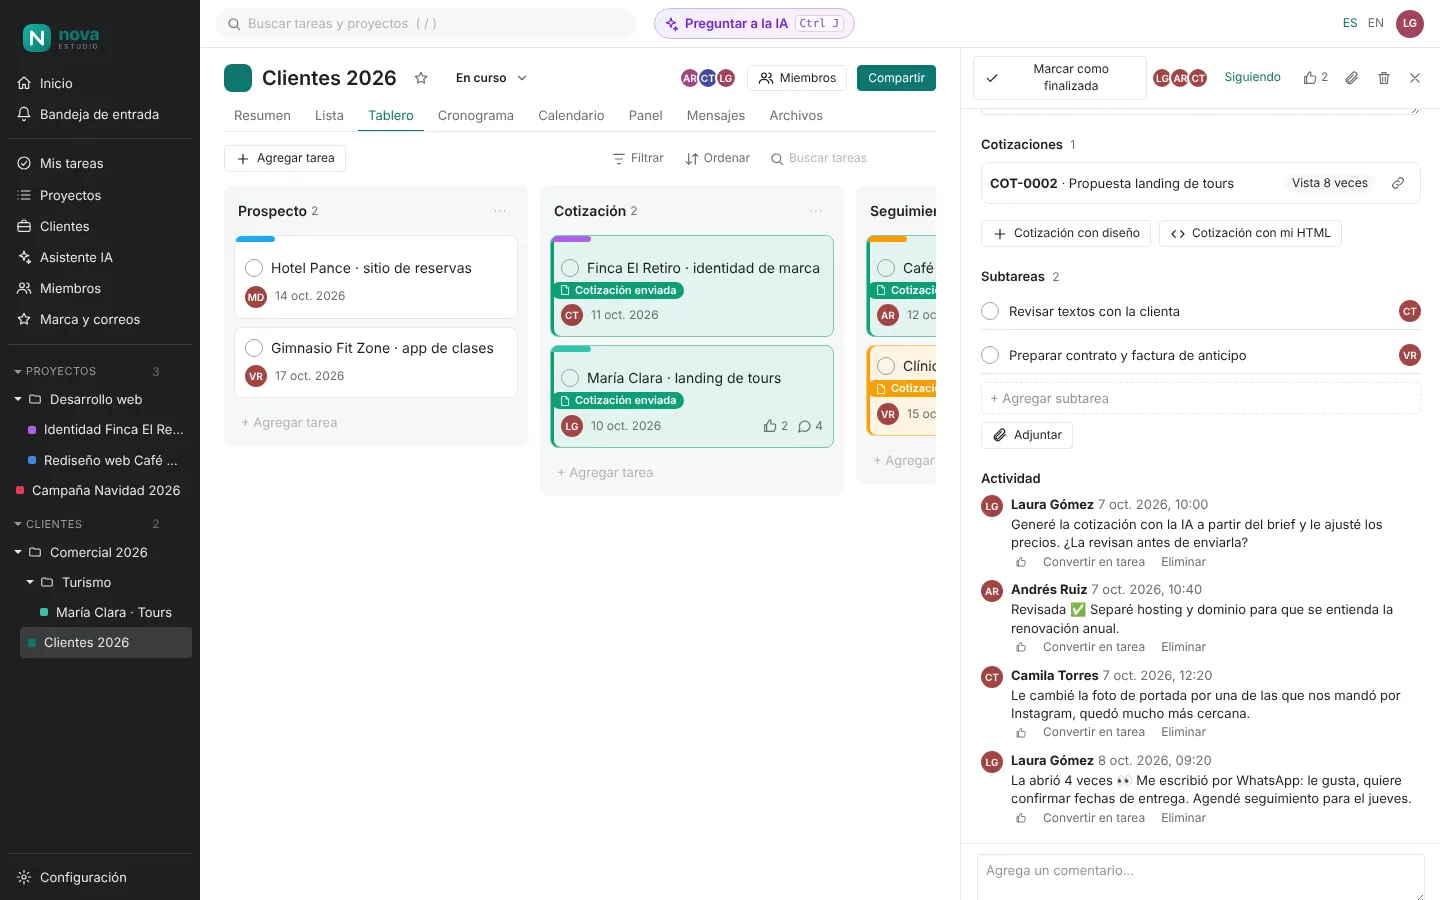The width and height of the screenshot is (1440, 900).
Task: Delete the task with the trash icon
Action: click(x=1384, y=78)
